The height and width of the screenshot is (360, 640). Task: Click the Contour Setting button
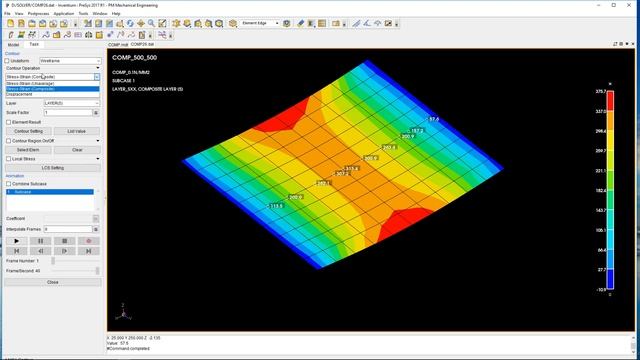29,131
